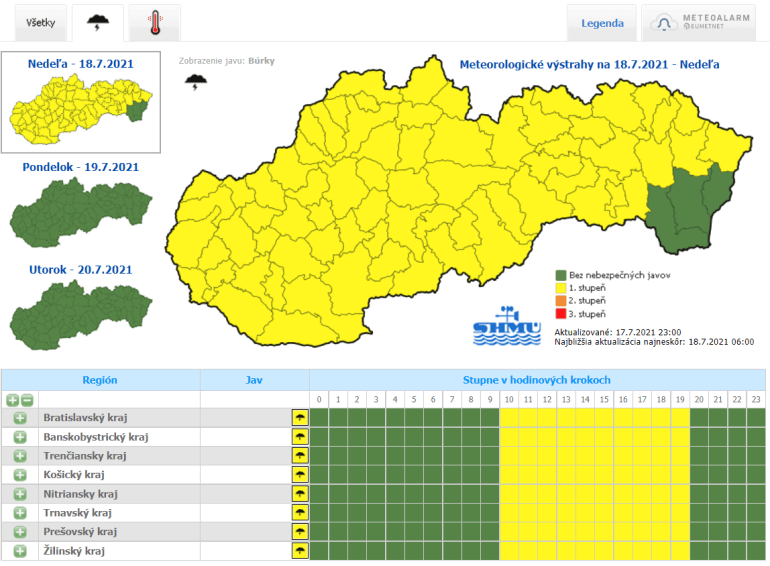Click the Pondelok - 19.7.2021 heading link
Image resolution: width=770 pixels, height=566 pixels.
coord(81,167)
